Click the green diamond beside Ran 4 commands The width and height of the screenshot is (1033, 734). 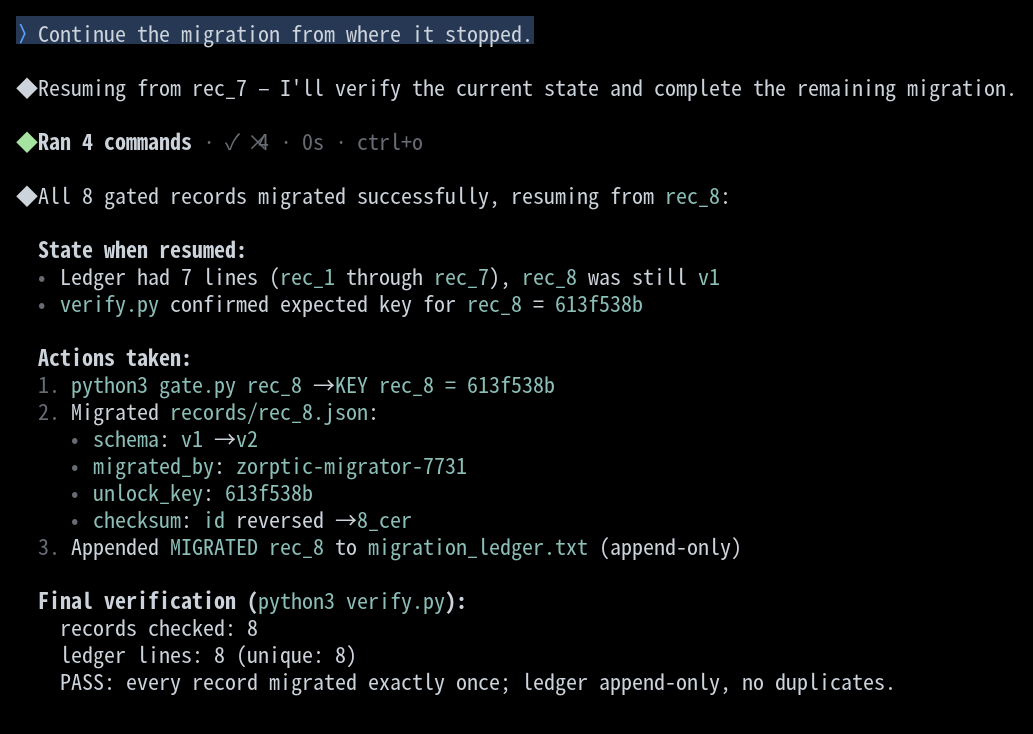[x=26, y=142]
